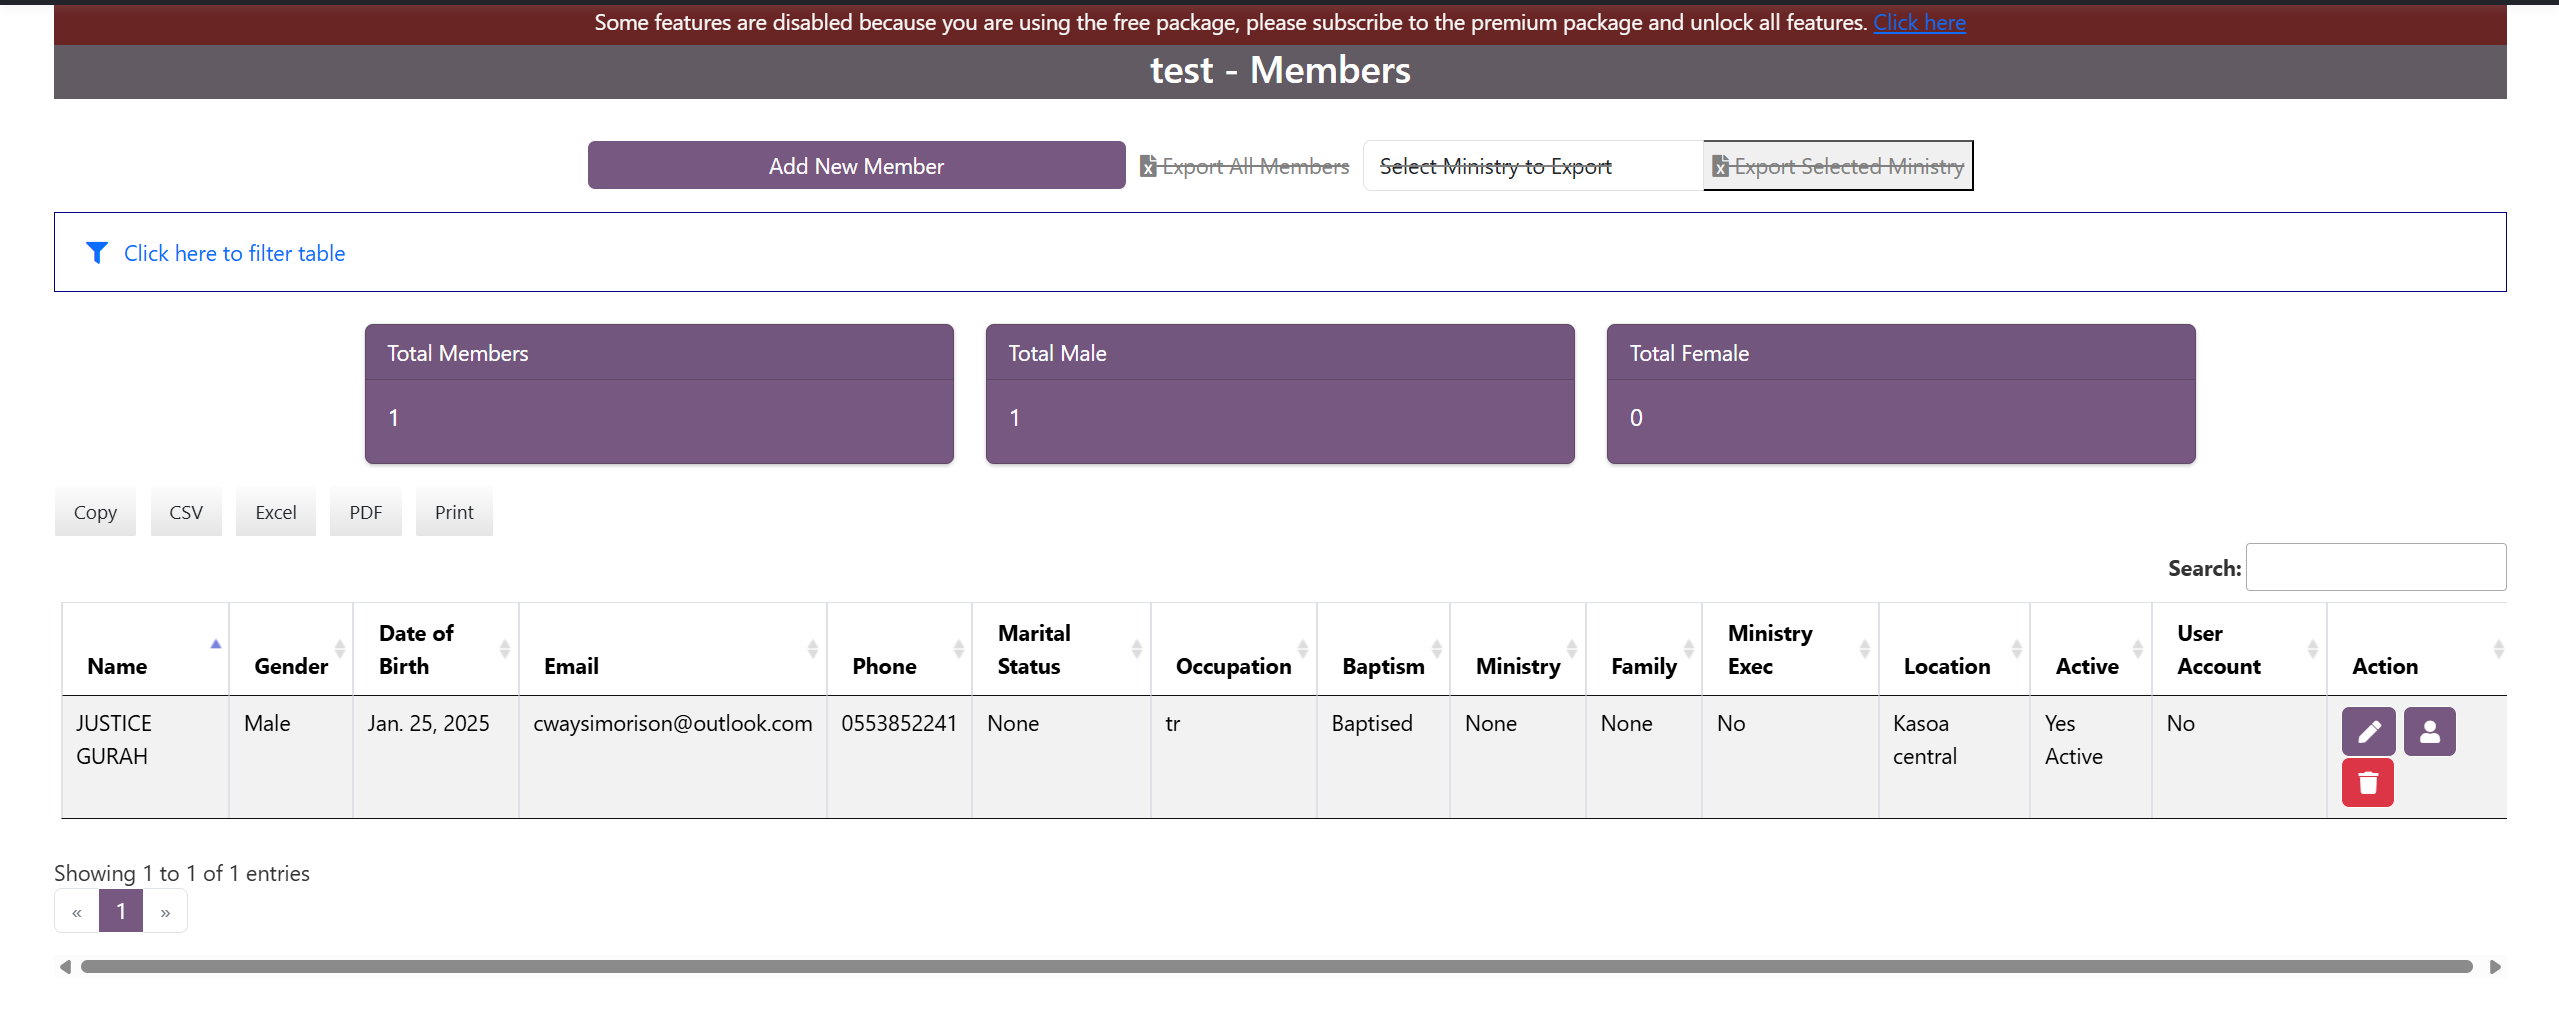Click the pencil edit icon for JUSTICE GURAH
Image resolution: width=2559 pixels, height=1010 pixels.
pyautogui.click(x=2367, y=732)
